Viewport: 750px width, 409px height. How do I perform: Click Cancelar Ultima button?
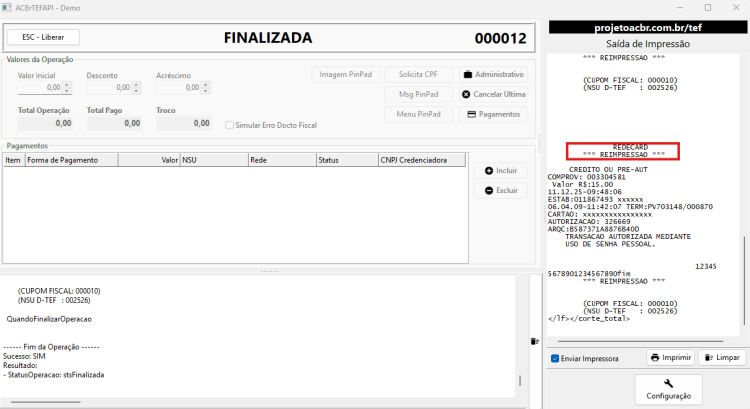point(494,94)
